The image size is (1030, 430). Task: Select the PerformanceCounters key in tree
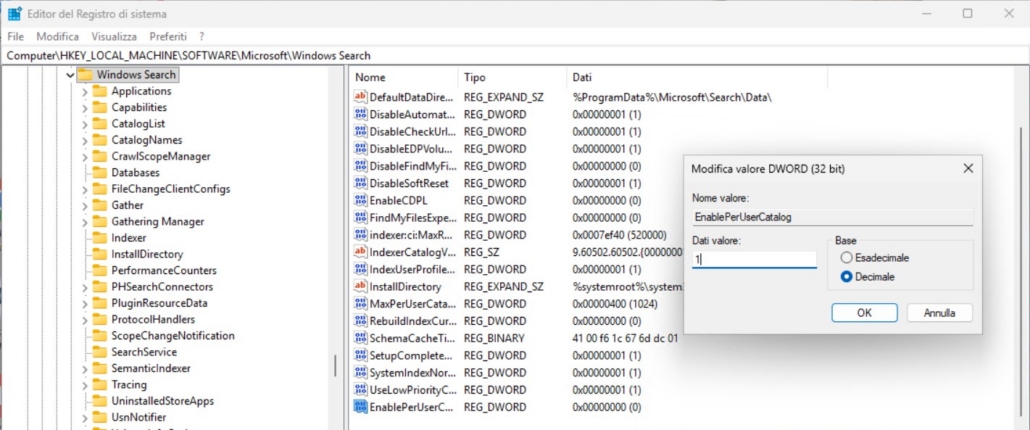(x=164, y=270)
